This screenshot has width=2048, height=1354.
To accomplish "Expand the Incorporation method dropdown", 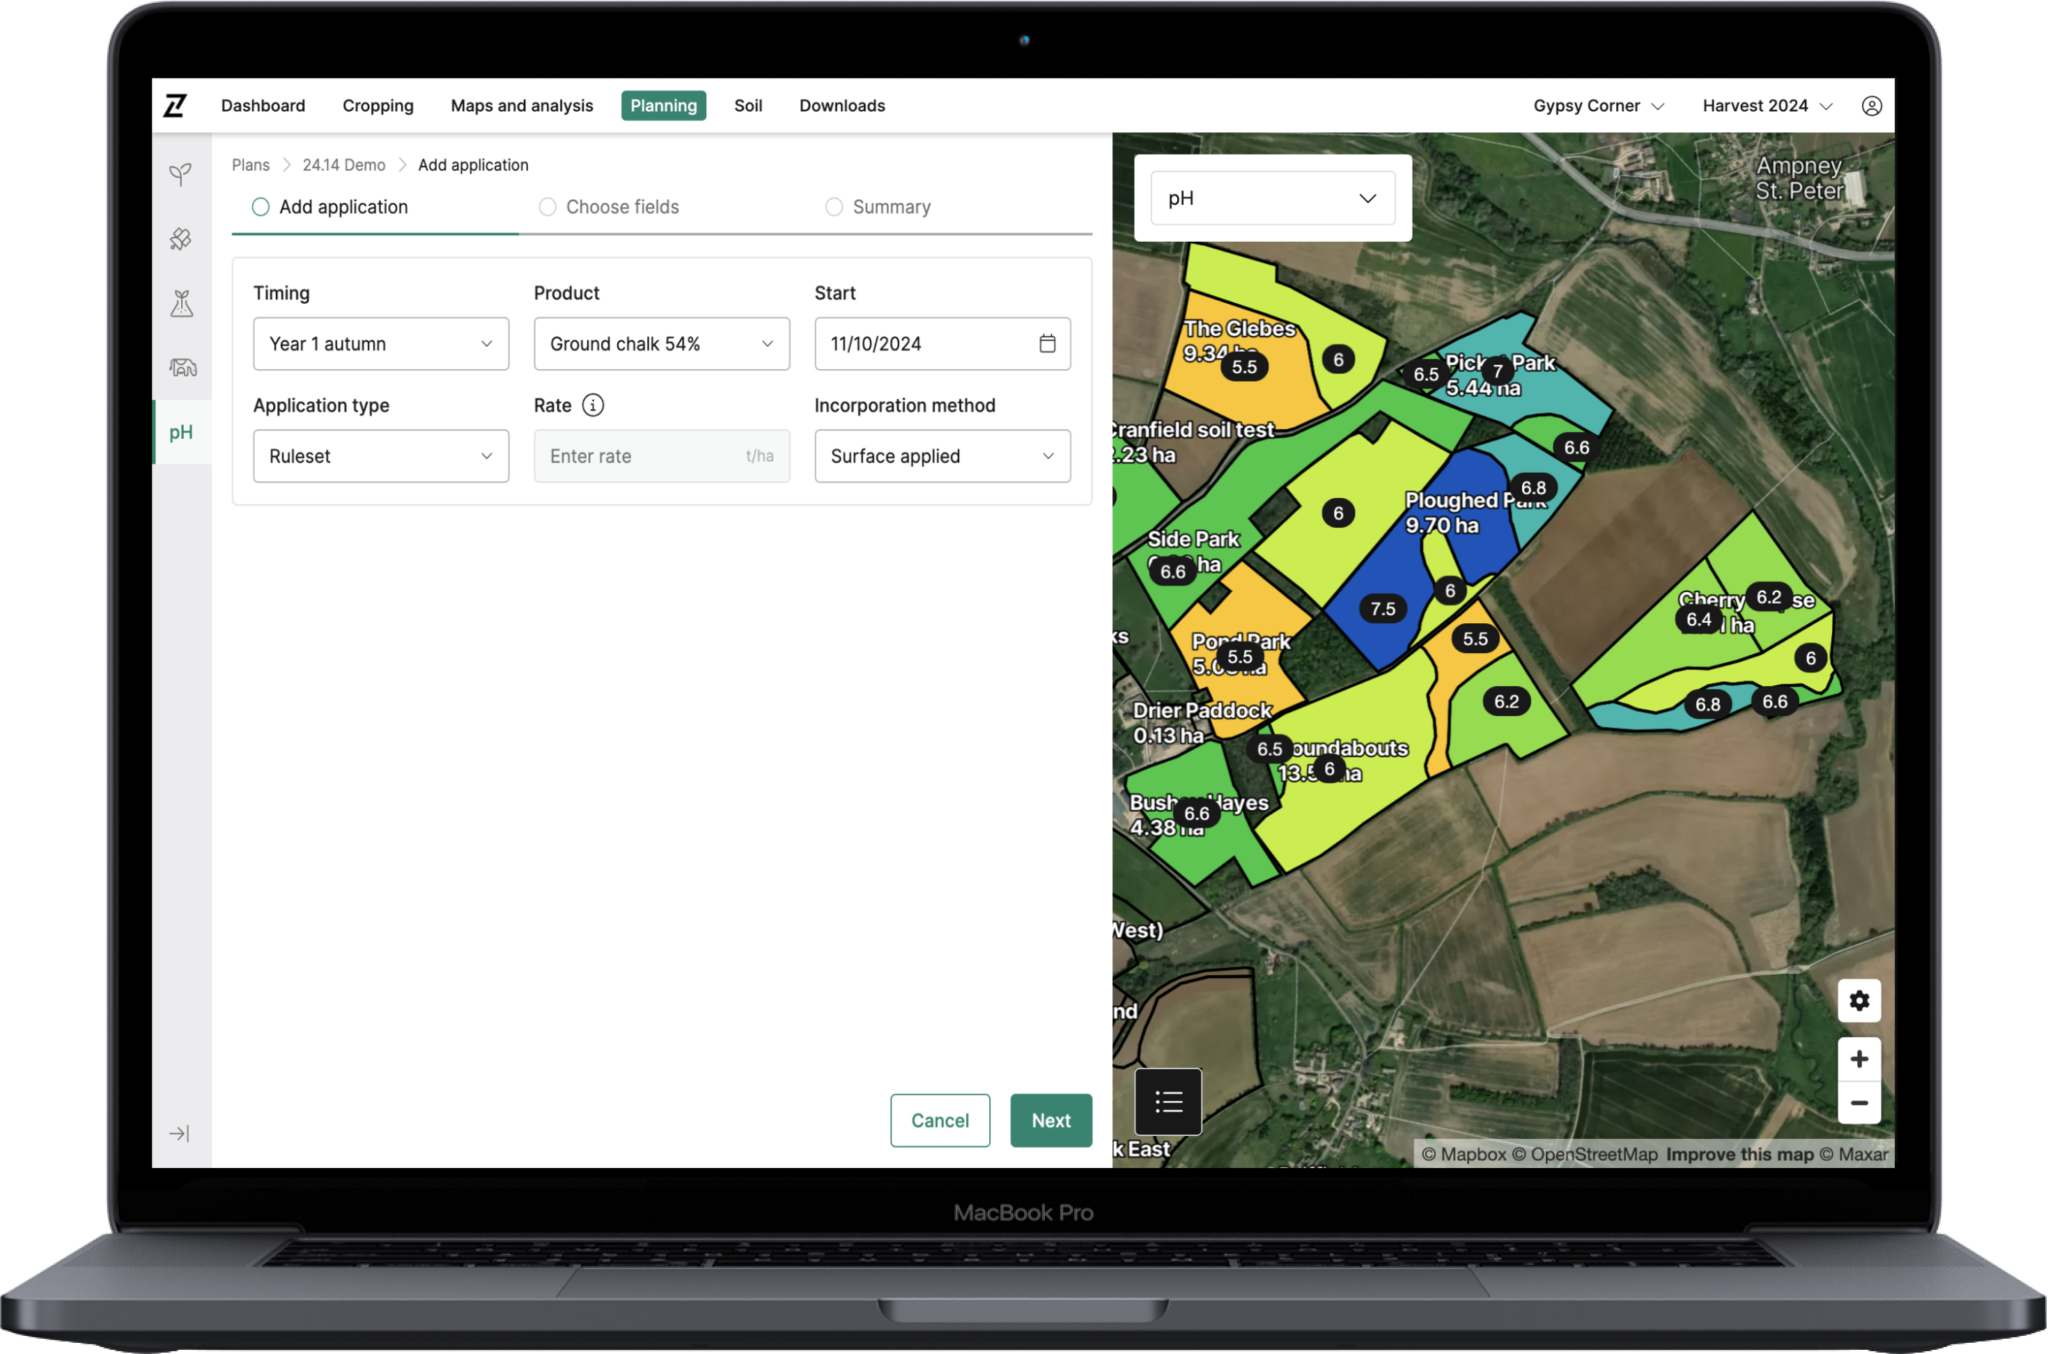I will coord(941,456).
